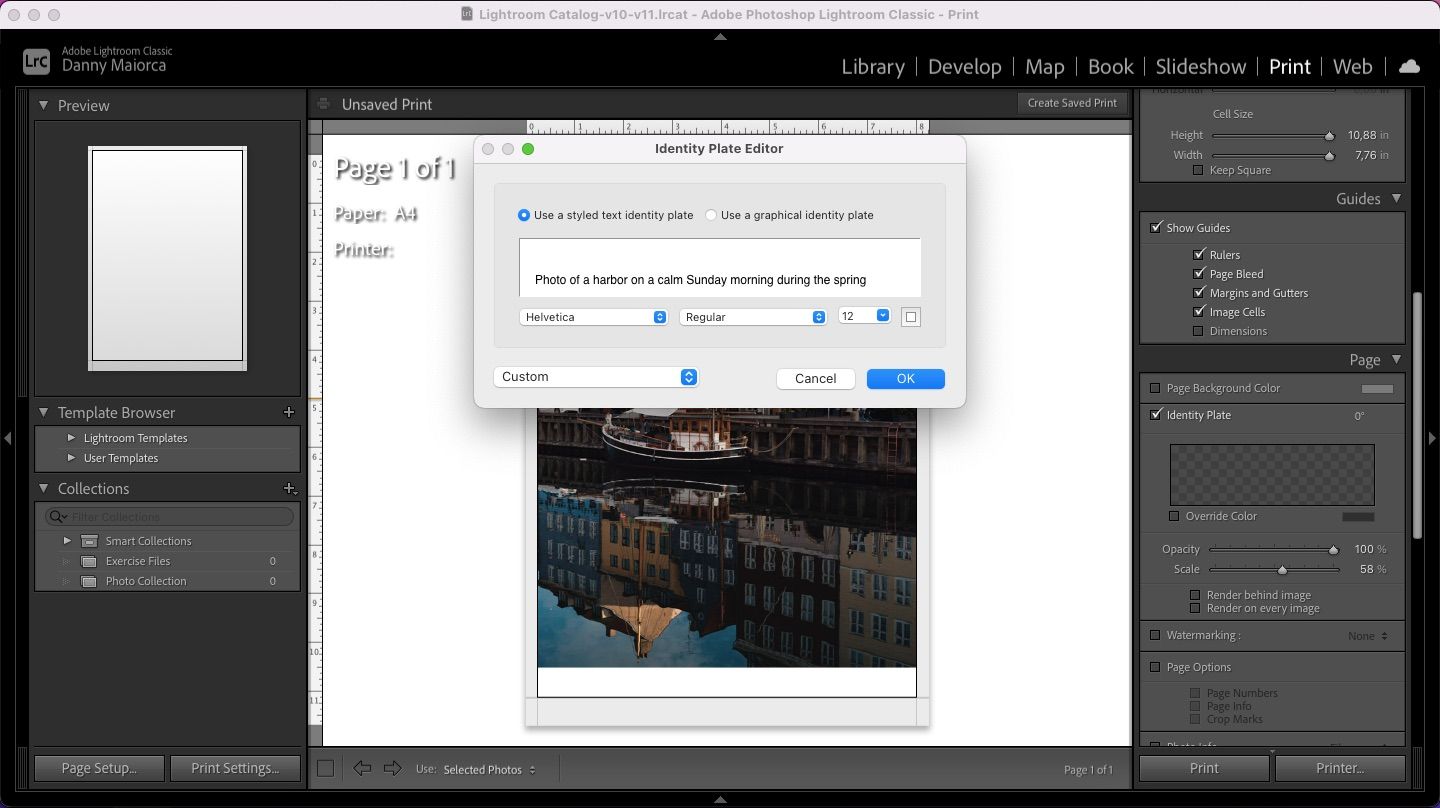This screenshot has height=808, width=1440.
Task: Open Page Setup dialog button
Action: (x=99, y=768)
